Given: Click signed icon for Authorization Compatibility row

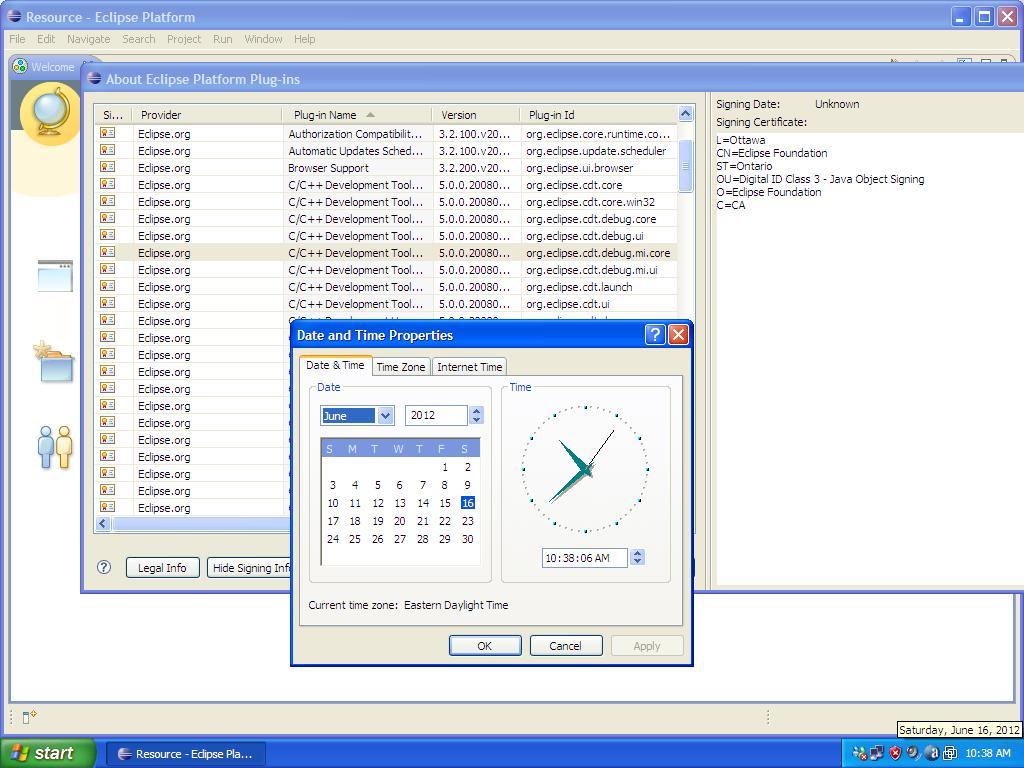Looking at the screenshot, I should [x=107, y=133].
